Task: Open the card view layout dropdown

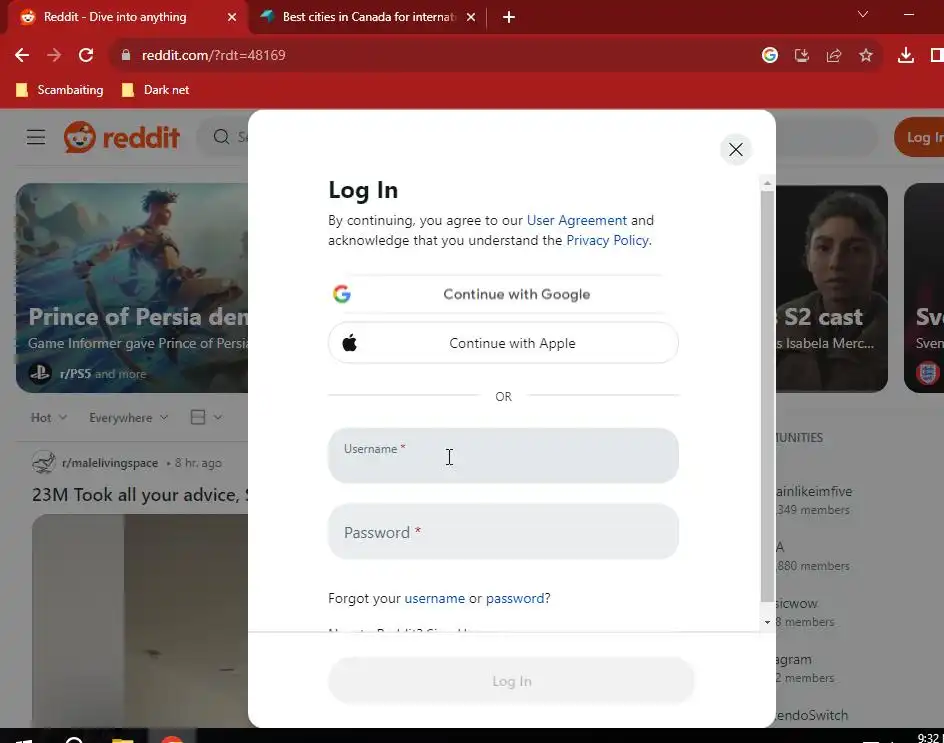Action: point(206,417)
